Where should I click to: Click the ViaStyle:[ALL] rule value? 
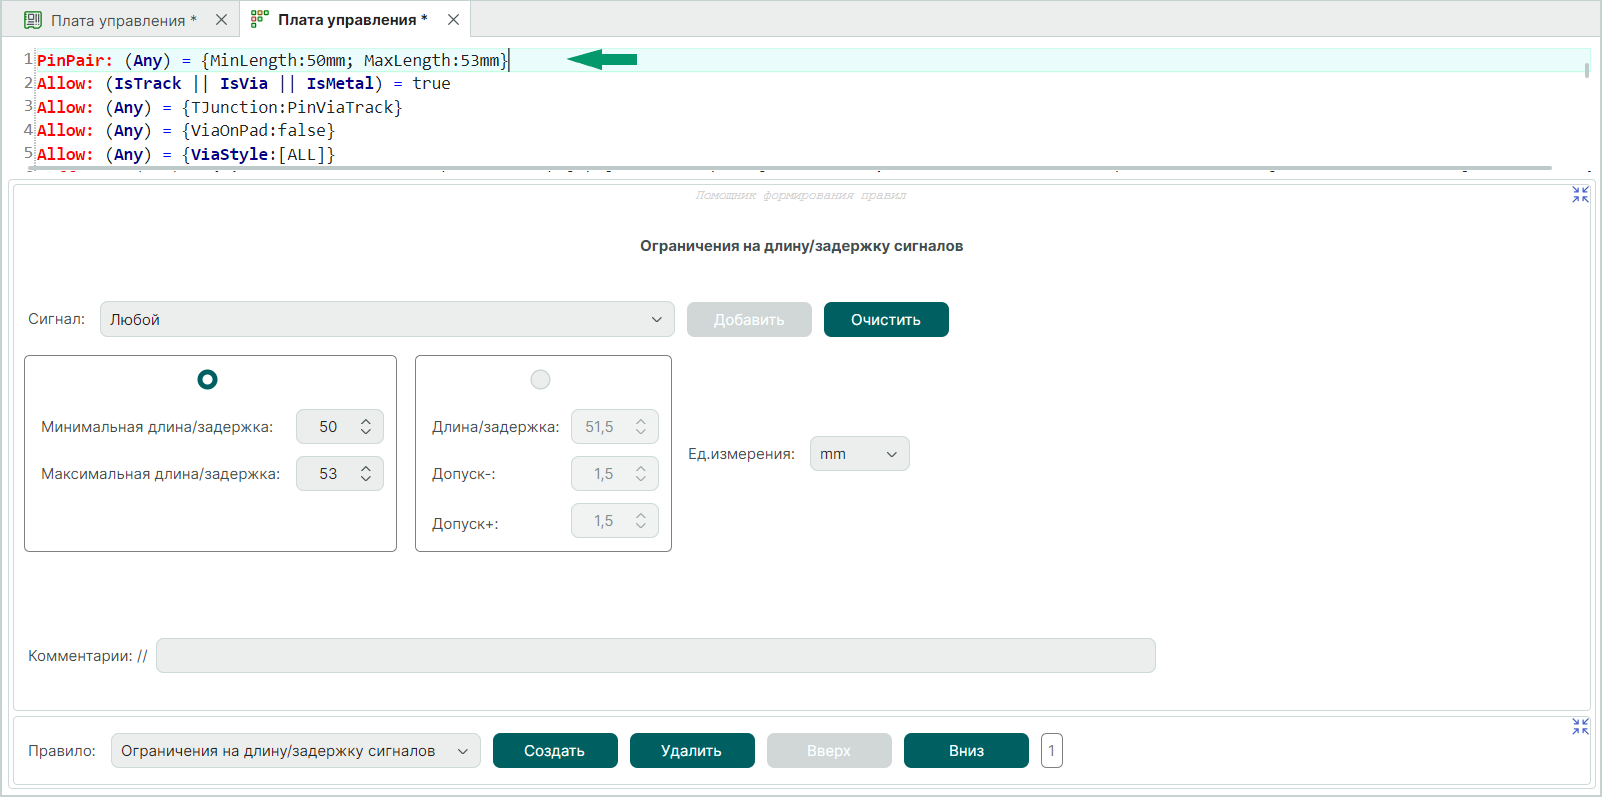[x=258, y=155]
